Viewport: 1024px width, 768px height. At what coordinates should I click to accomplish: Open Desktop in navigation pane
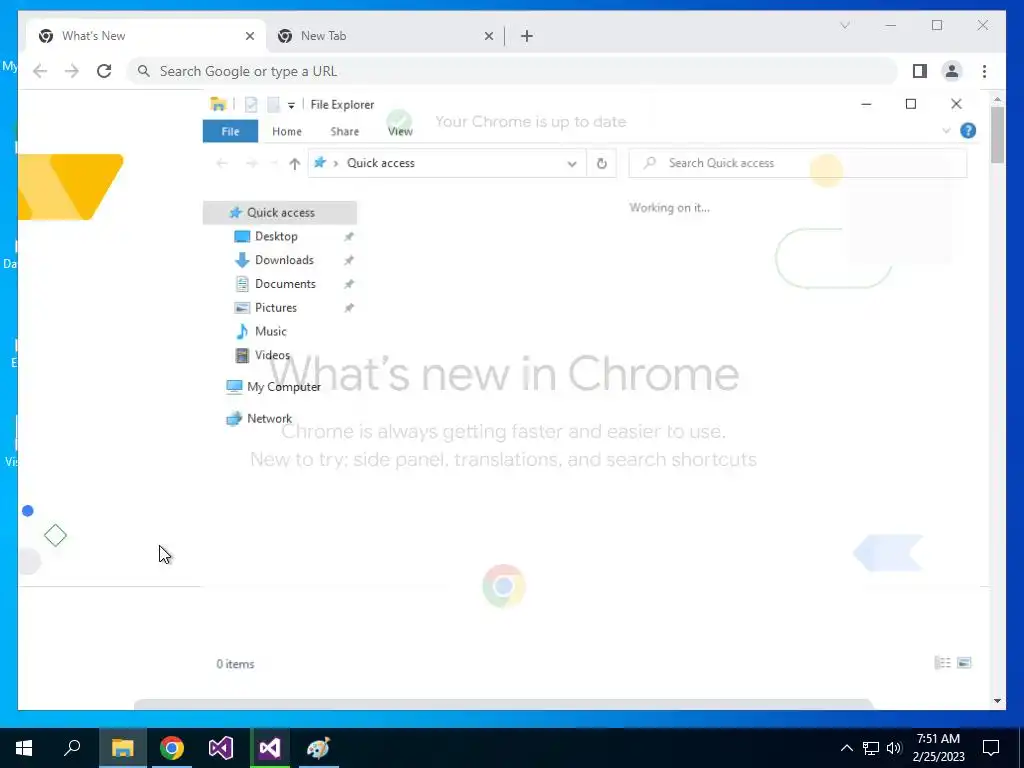coord(276,236)
